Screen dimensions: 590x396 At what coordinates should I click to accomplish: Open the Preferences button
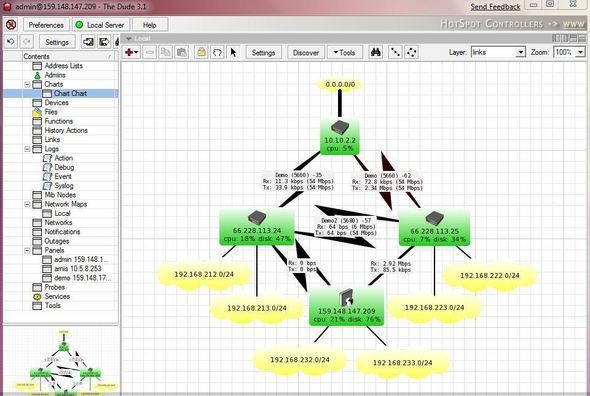(x=46, y=25)
